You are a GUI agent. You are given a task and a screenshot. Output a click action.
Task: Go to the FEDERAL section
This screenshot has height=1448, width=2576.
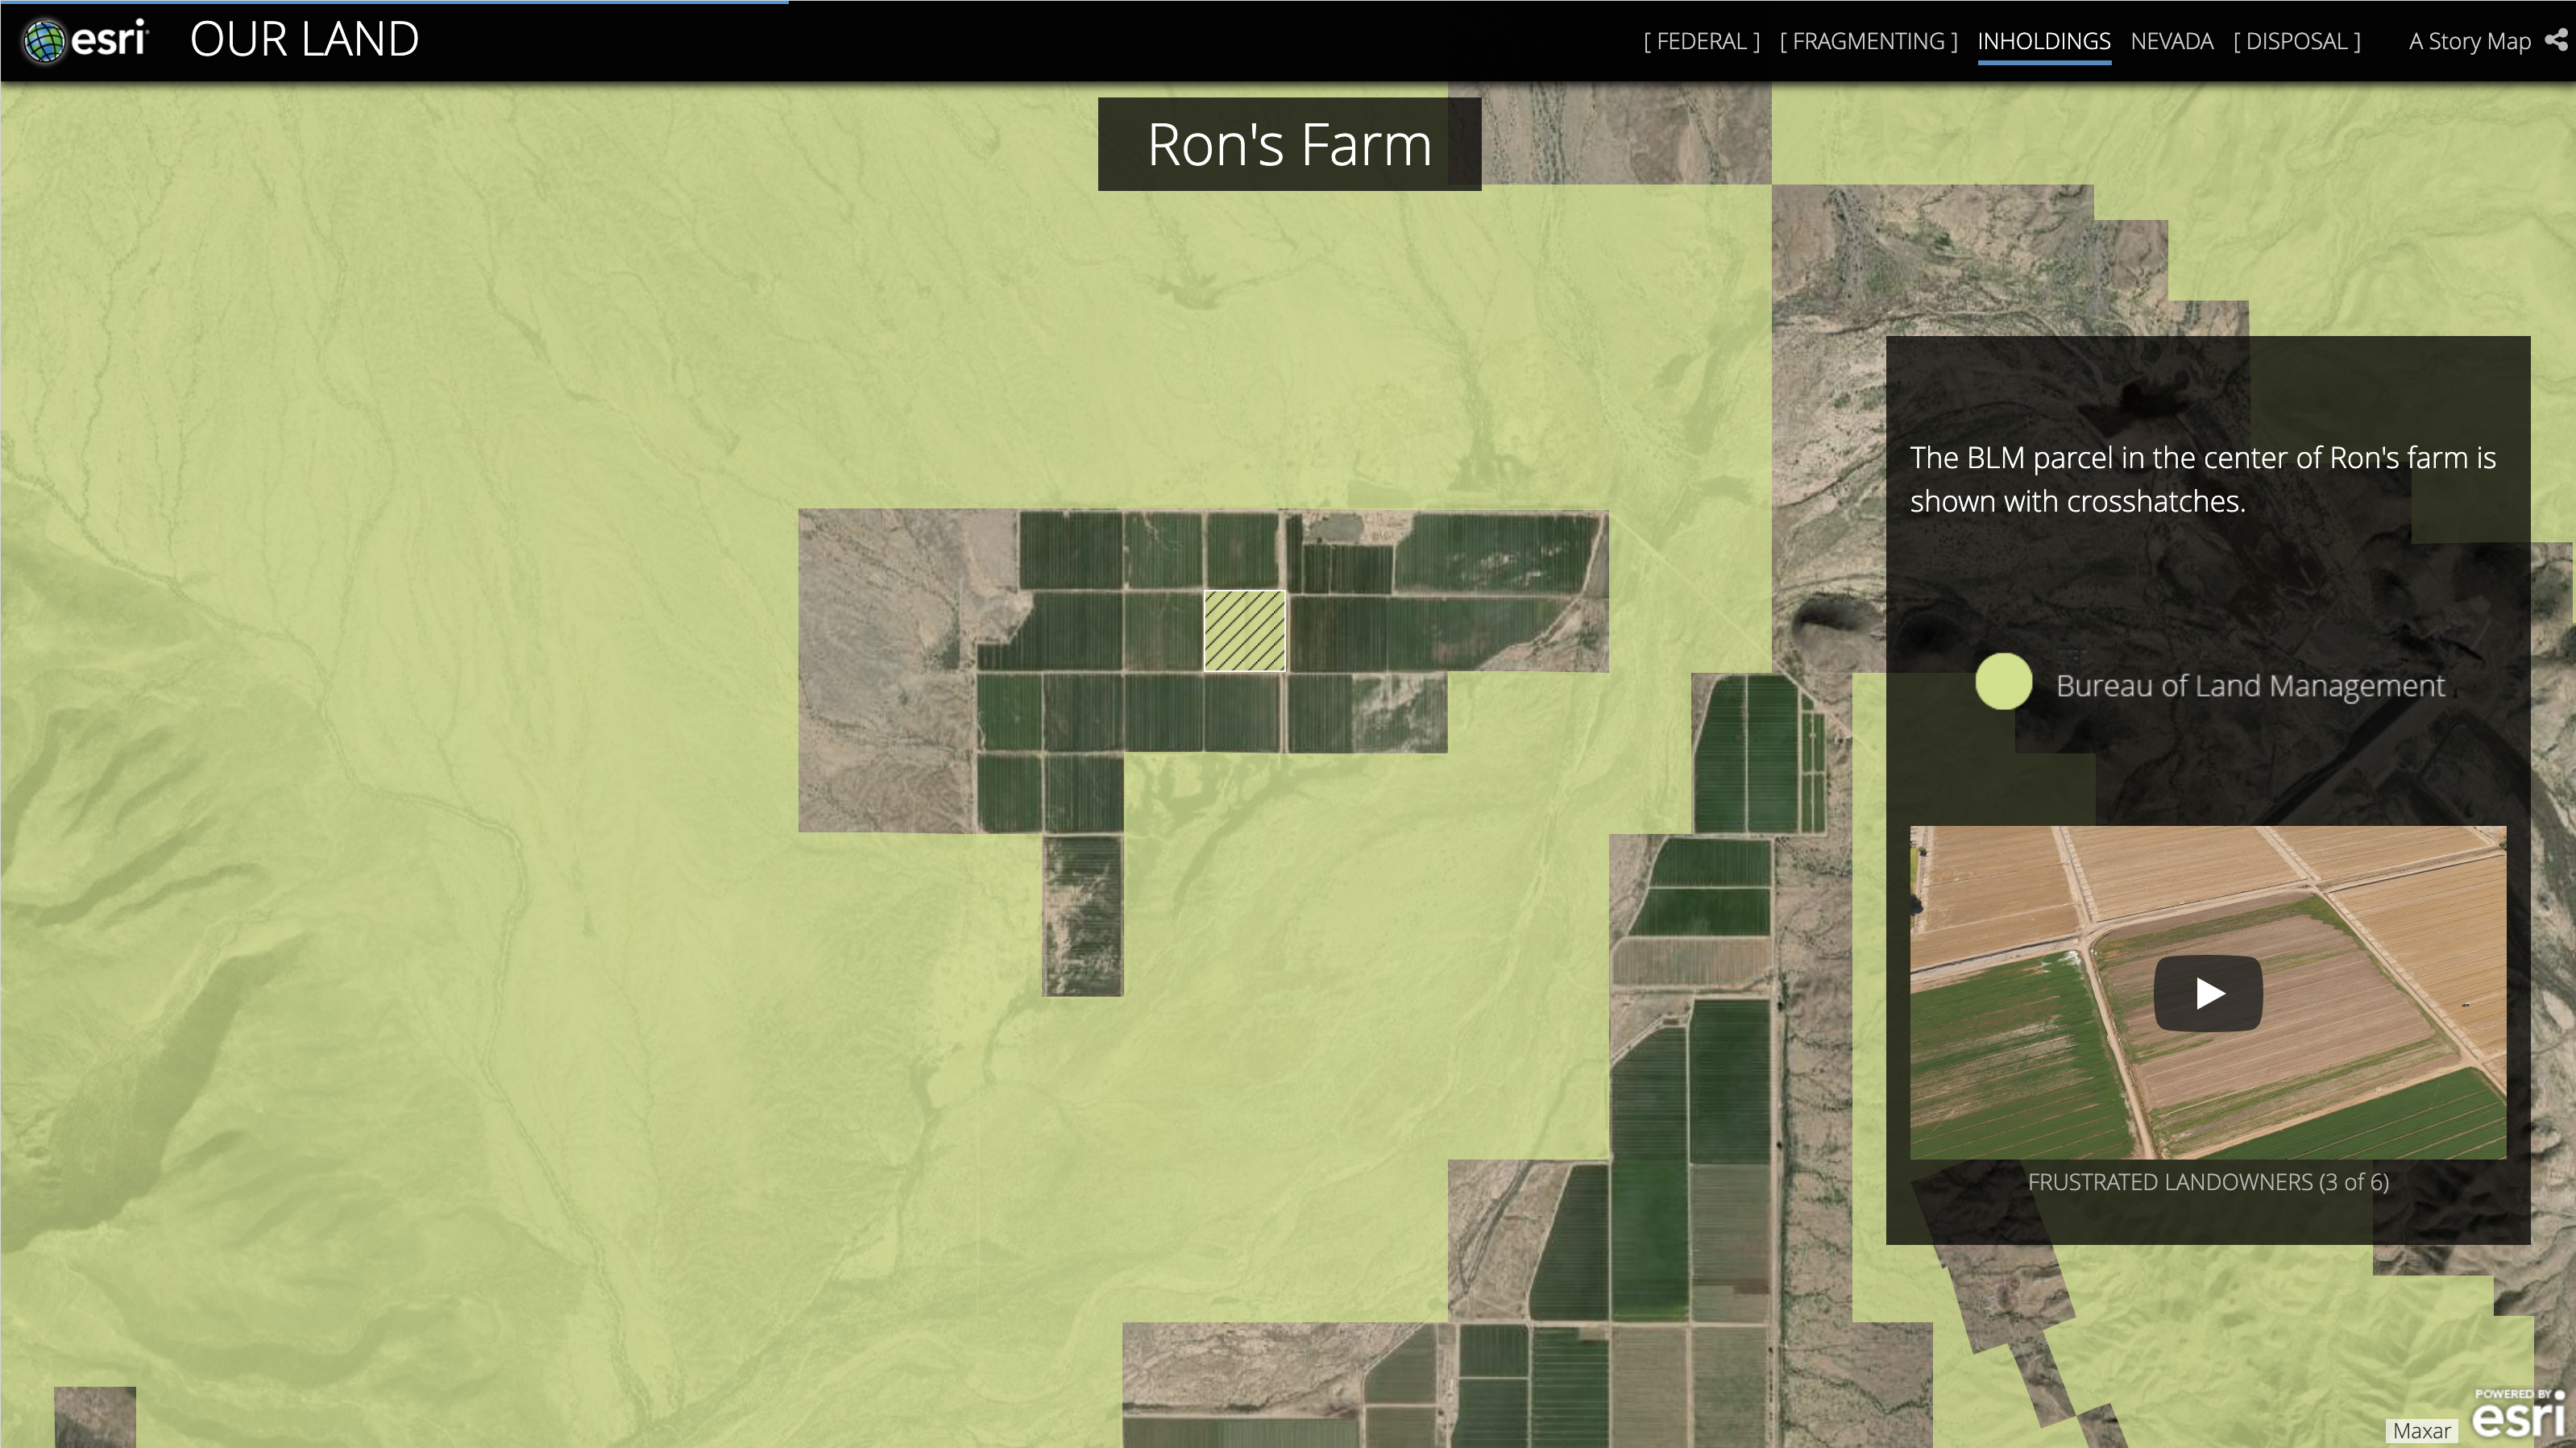(1701, 41)
